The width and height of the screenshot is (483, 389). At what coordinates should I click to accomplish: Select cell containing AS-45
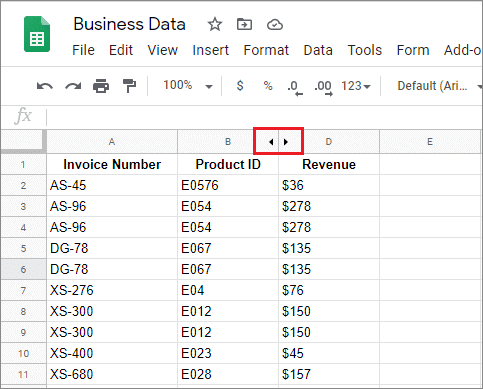pos(112,185)
